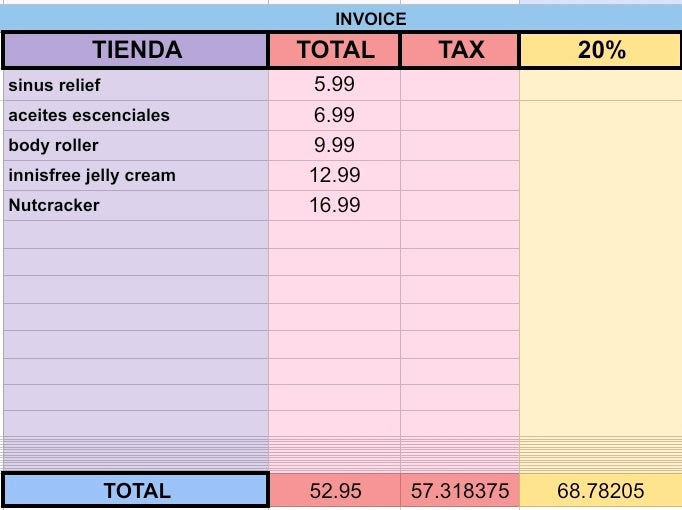Select the aceites escenciales cell
Screen dimensions: 682x510
(x=136, y=115)
